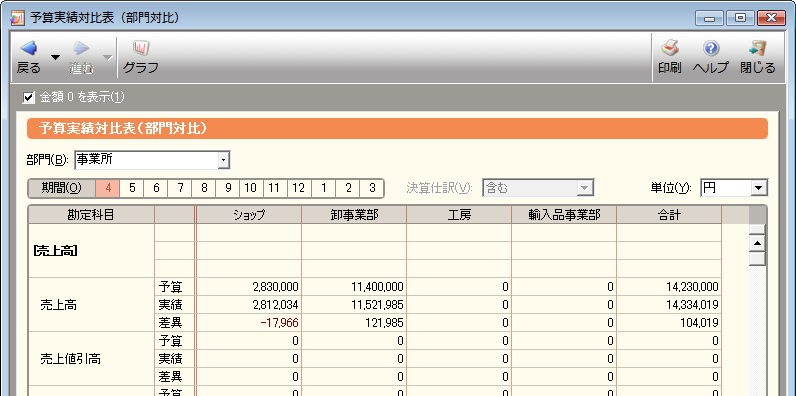Click the app icon in title bar
796x396 pixels.
click(18, 18)
